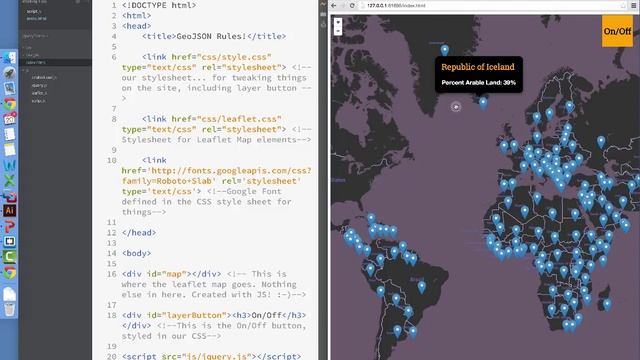This screenshot has width=640, height=360.
Task: Go back in the browser window
Action: [x=334, y=6]
